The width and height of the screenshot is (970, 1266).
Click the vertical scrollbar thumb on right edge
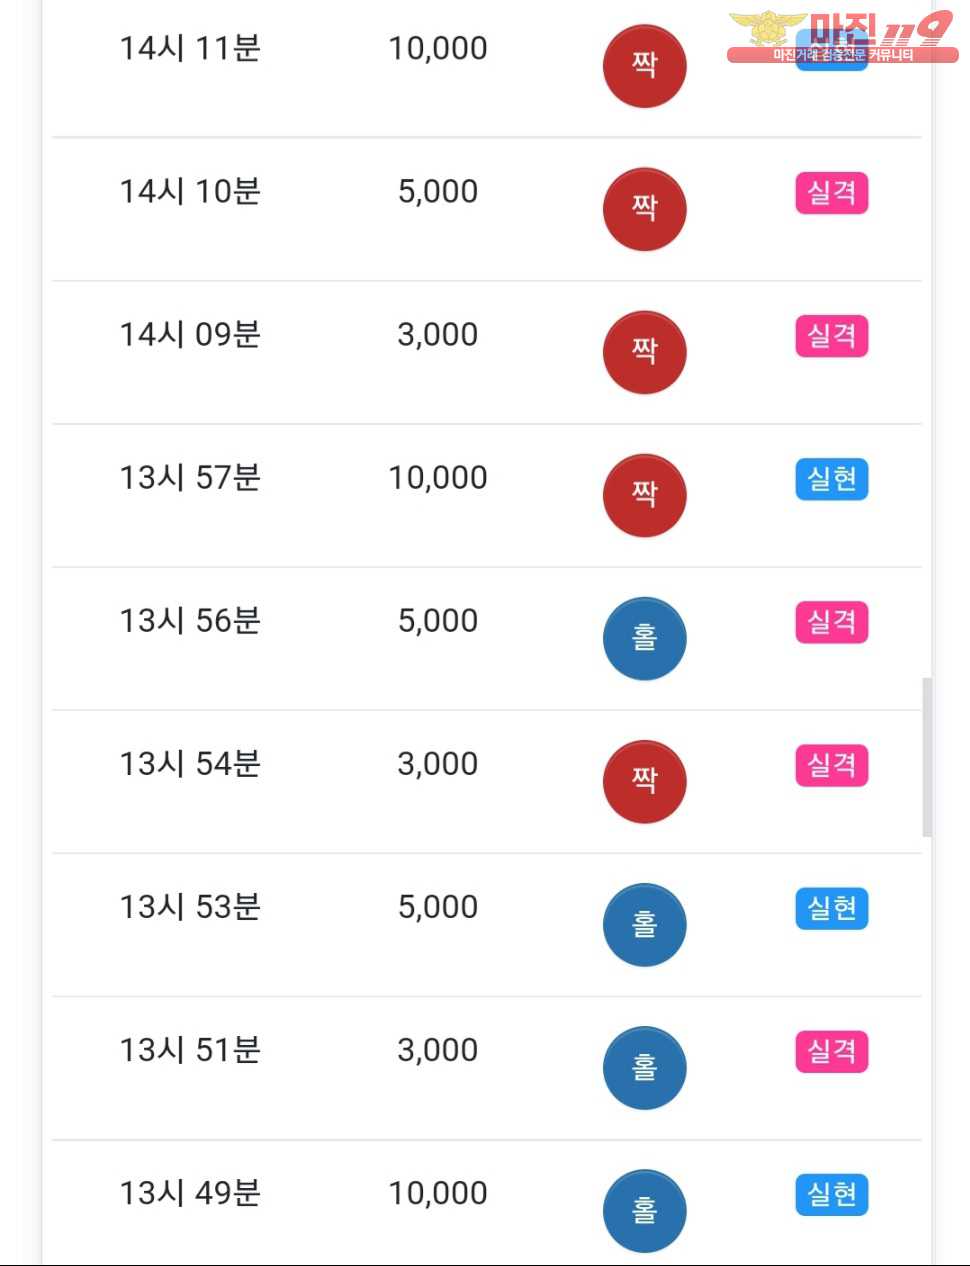coord(927,756)
